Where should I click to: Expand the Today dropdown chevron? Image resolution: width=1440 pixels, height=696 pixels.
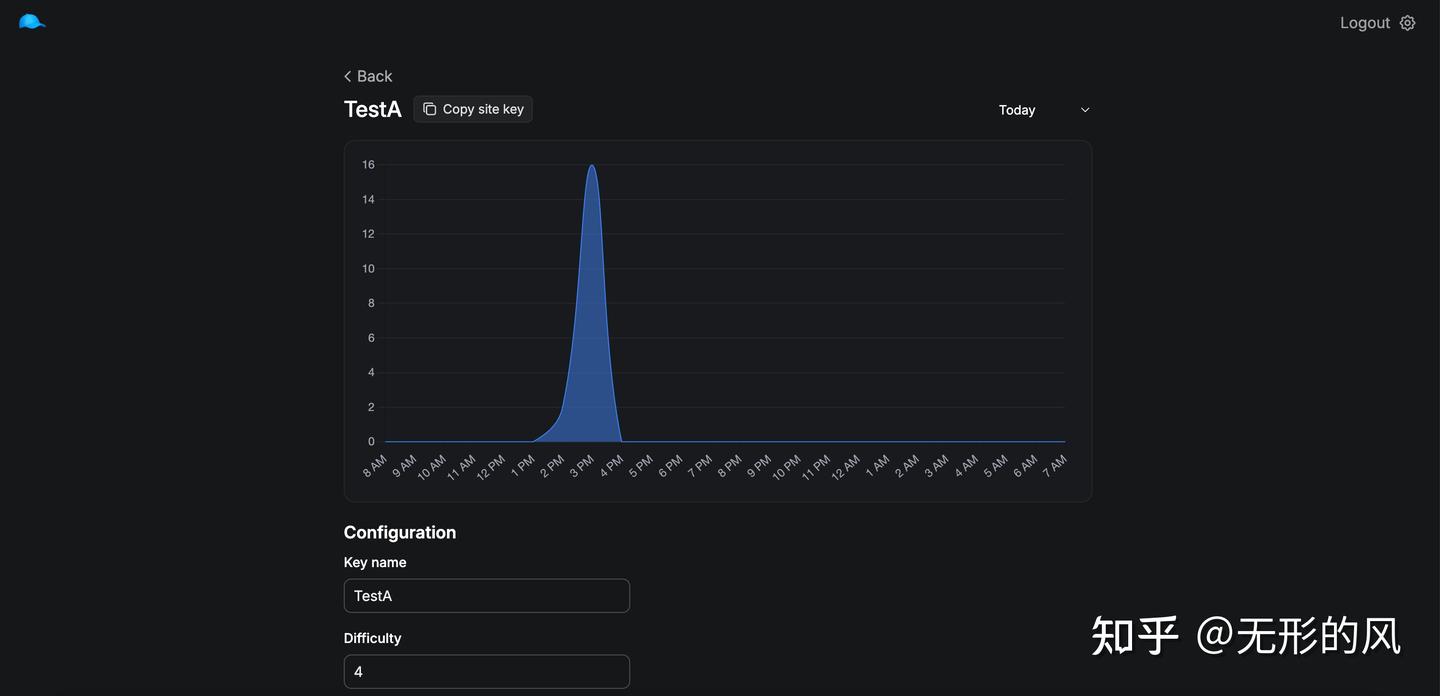point(1085,110)
